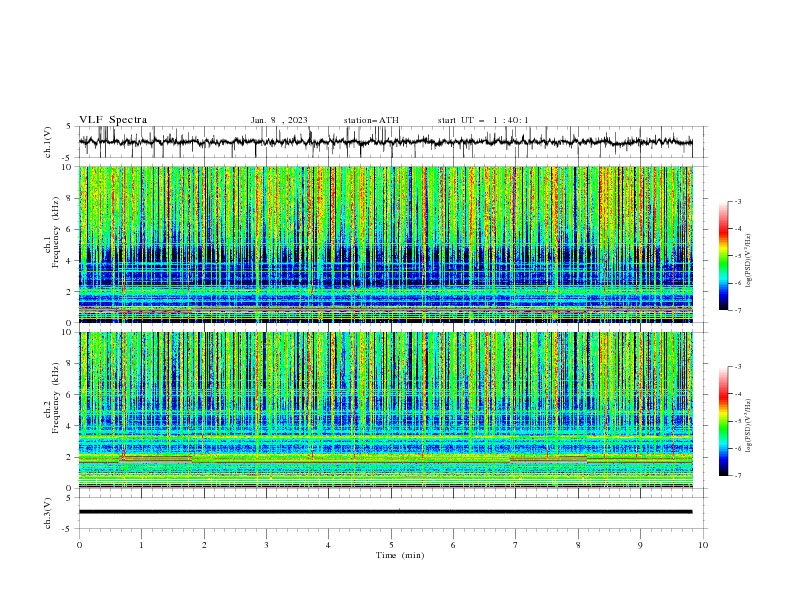Click the "Time (min)" x-axis label
Viewport: 792px width, 612px height.
coord(400,555)
